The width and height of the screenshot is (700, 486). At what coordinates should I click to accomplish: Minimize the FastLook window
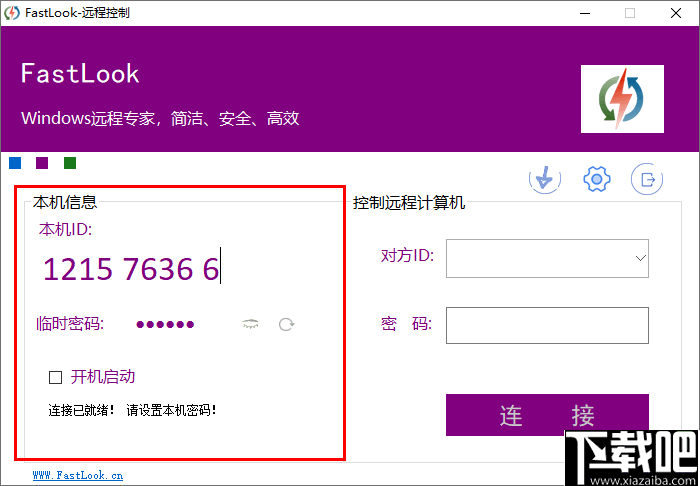click(583, 13)
